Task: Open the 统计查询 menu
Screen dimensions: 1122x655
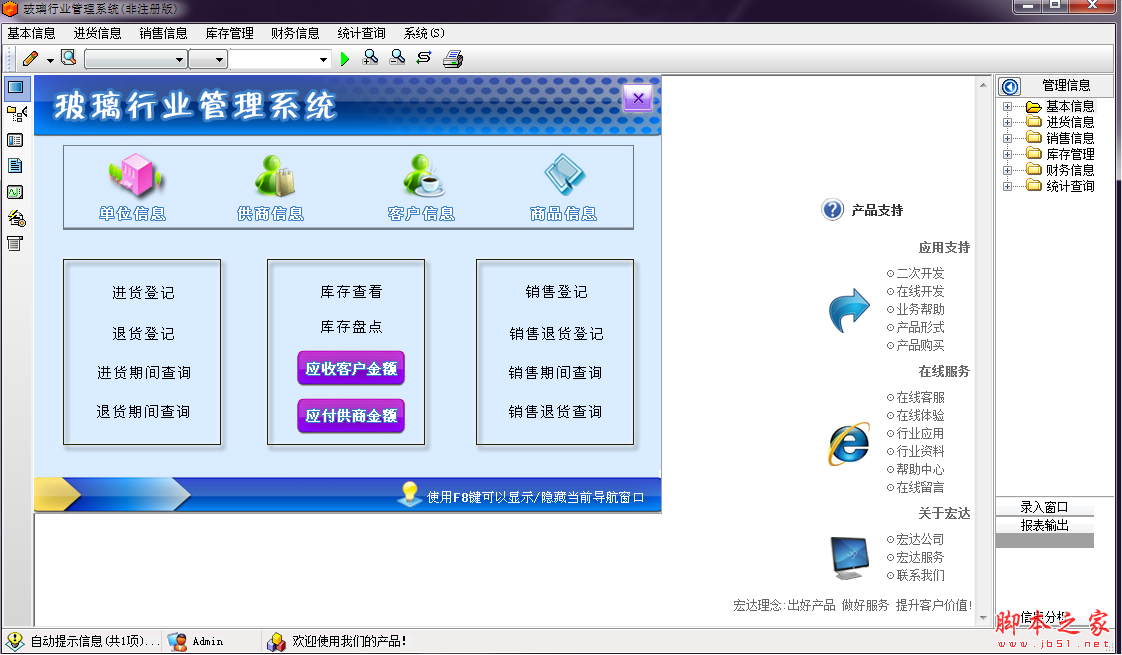Action: [x=361, y=34]
